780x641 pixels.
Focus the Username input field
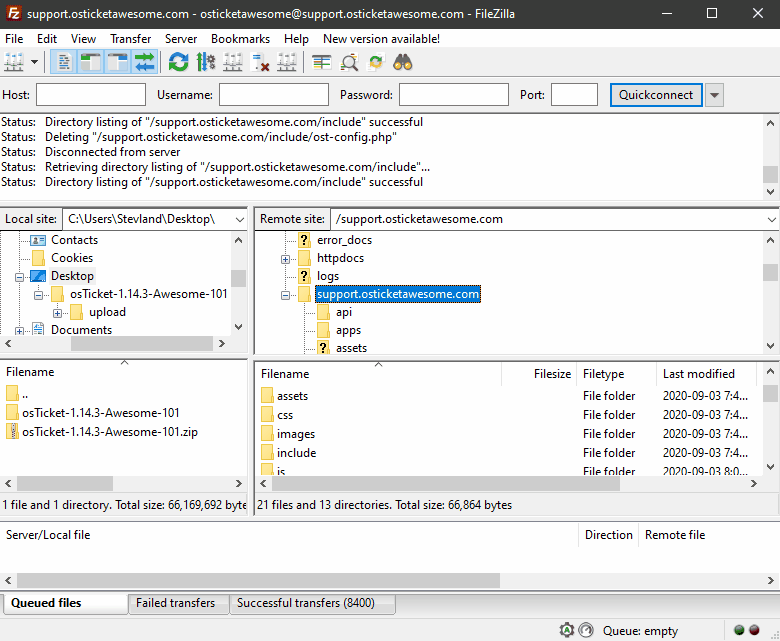pos(274,94)
